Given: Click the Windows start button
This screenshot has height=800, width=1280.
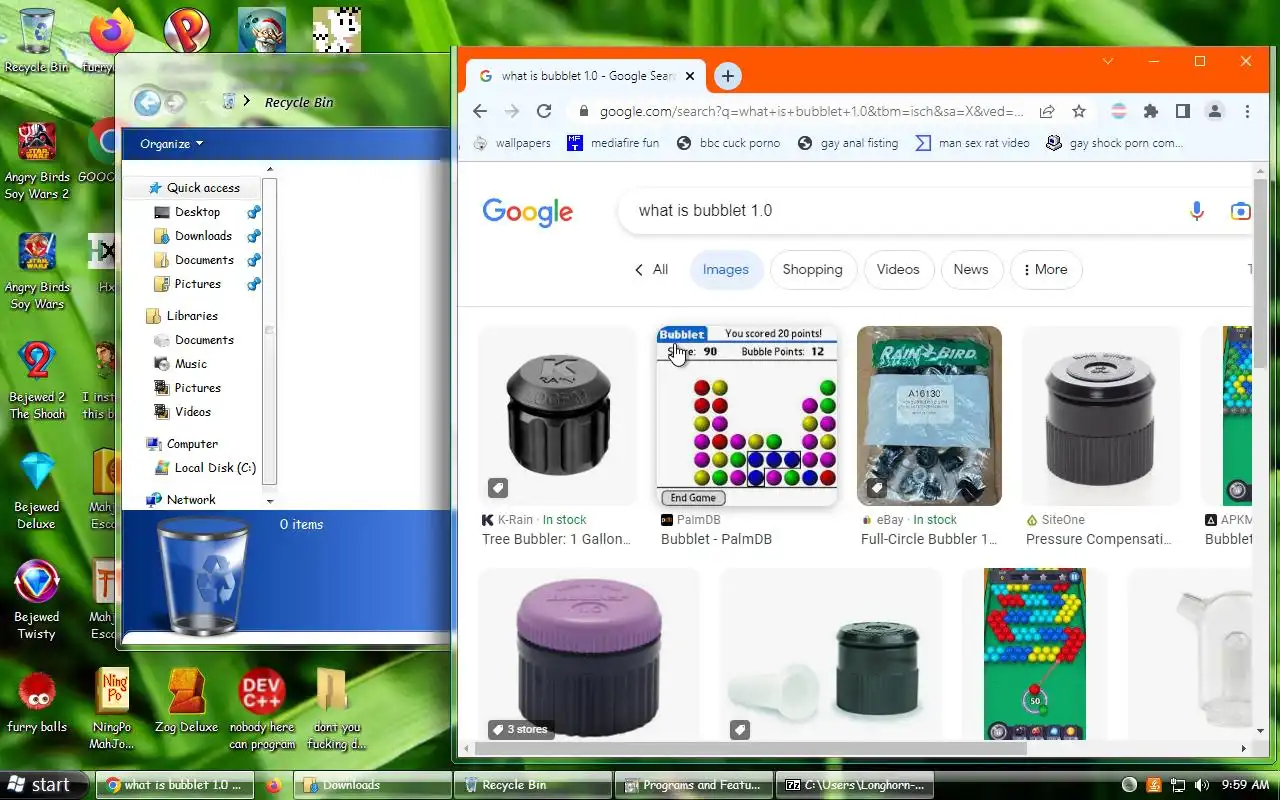Looking at the screenshot, I should pyautogui.click(x=40, y=785).
